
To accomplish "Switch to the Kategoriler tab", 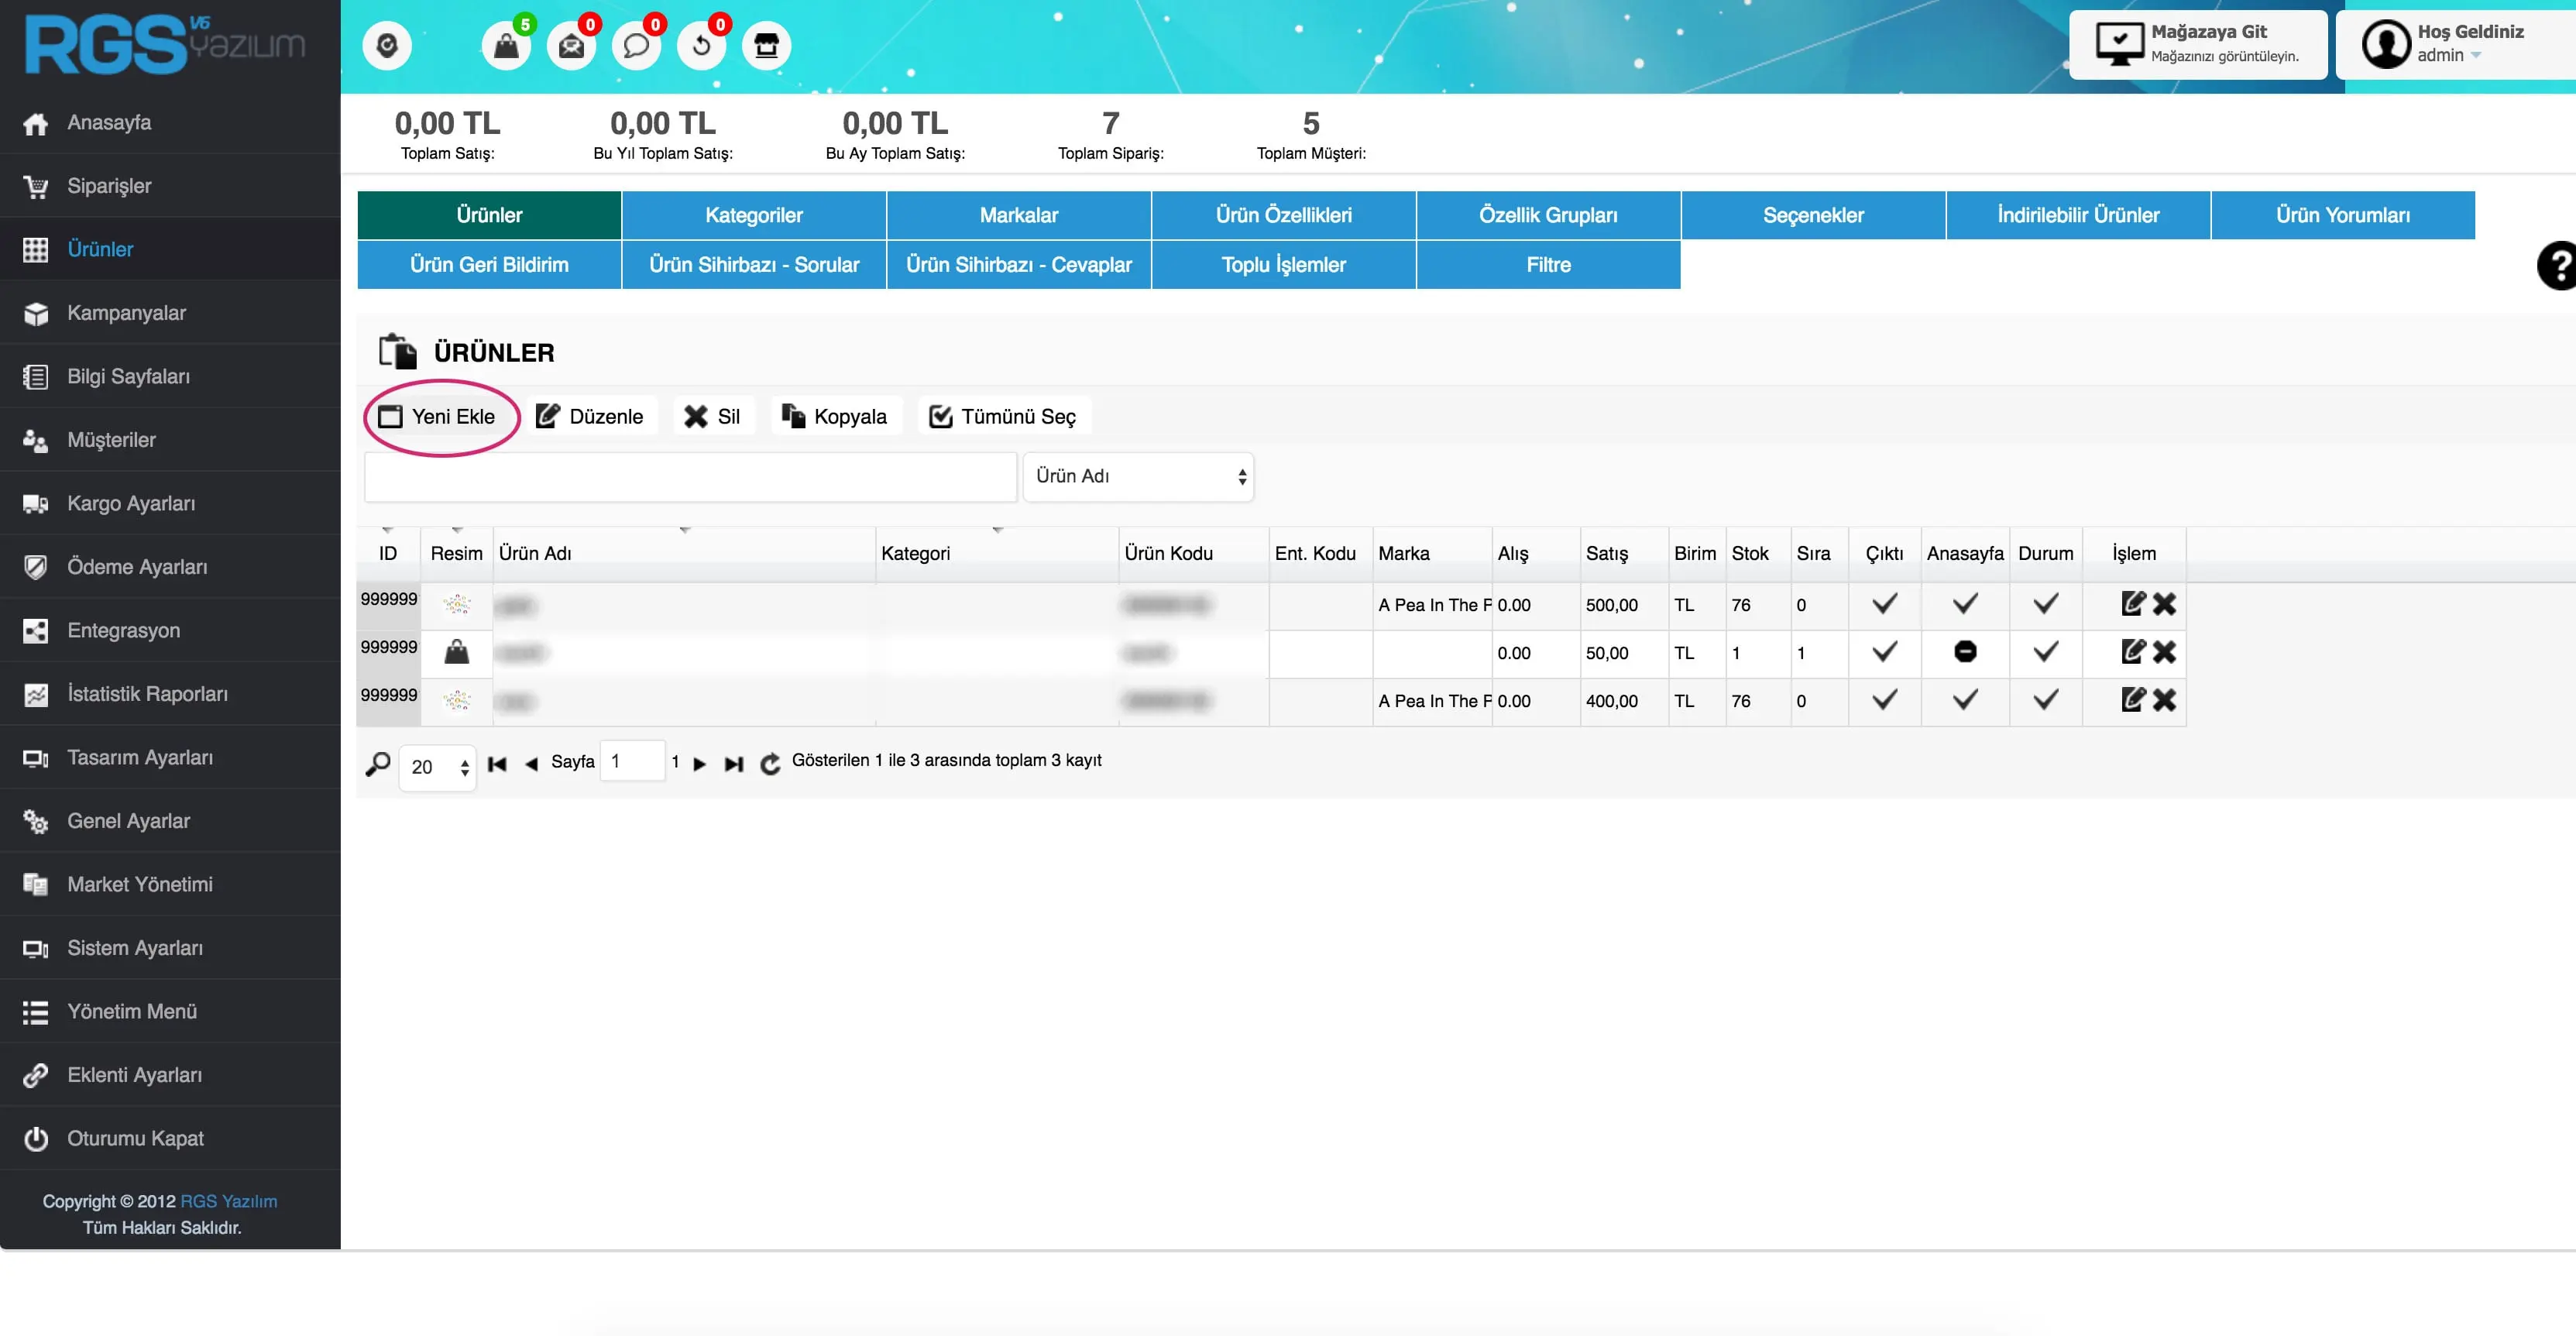I will coord(754,215).
